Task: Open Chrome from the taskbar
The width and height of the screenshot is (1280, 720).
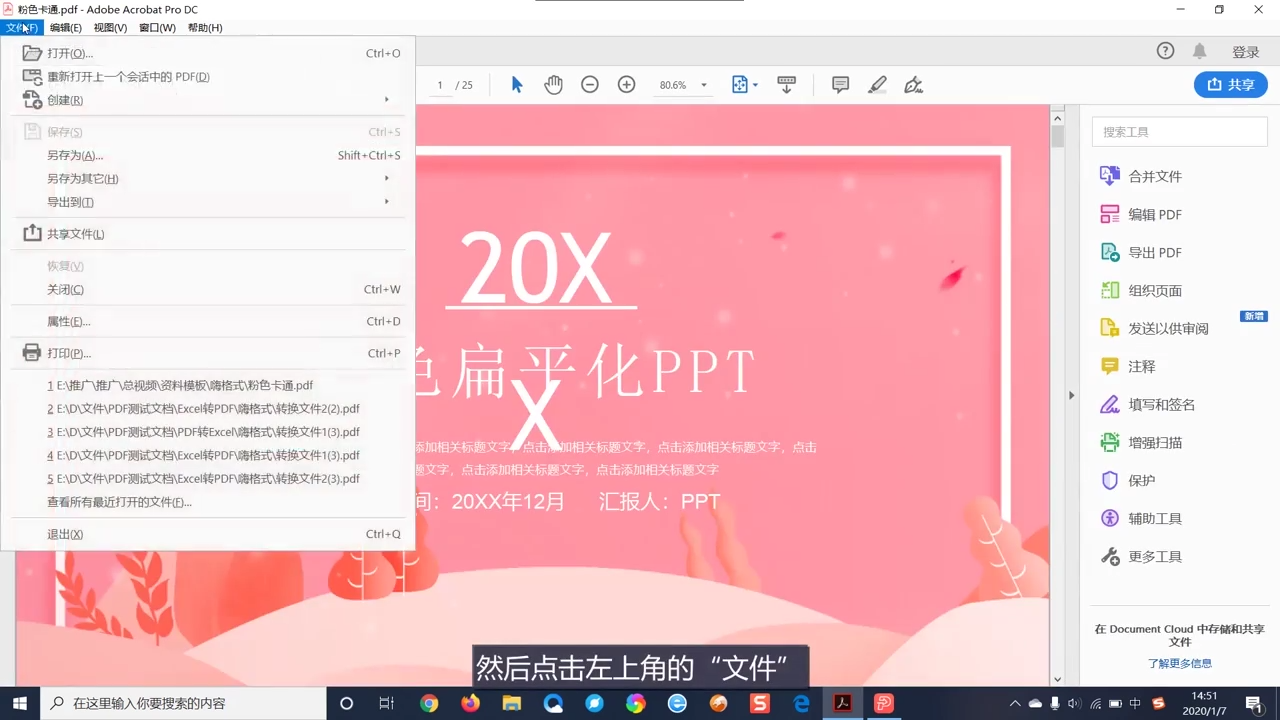Action: (429, 703)
